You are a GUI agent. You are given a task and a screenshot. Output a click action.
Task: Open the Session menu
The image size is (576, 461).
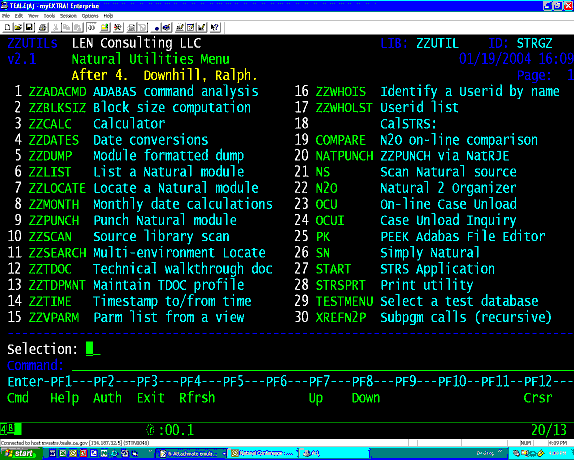[68, 16]
